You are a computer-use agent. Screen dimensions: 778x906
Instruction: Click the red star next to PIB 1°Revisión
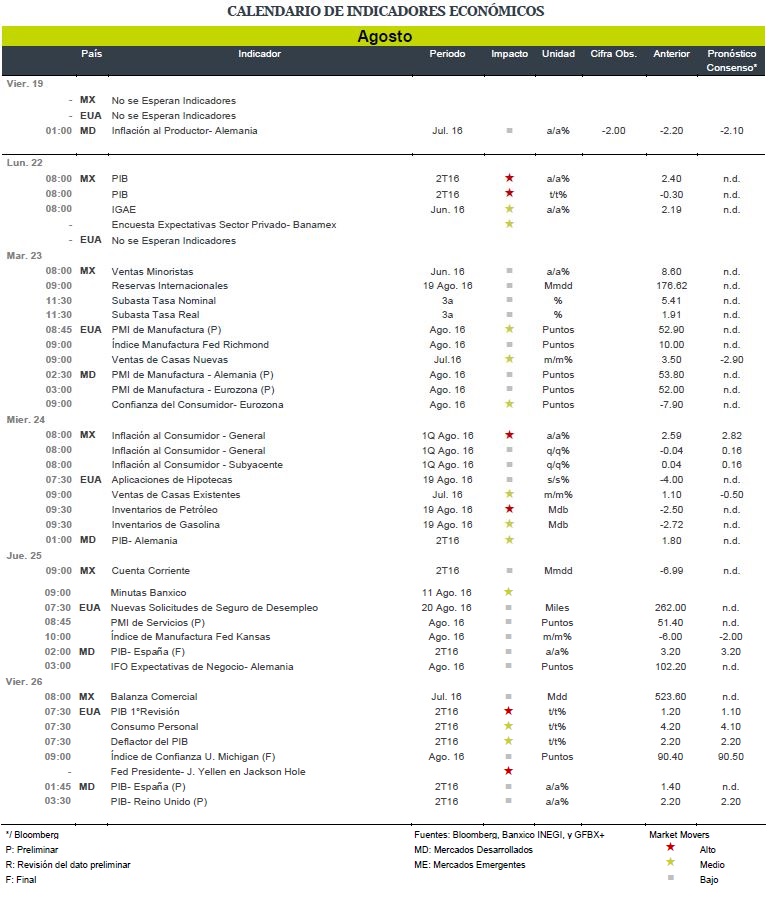point(508,711)
